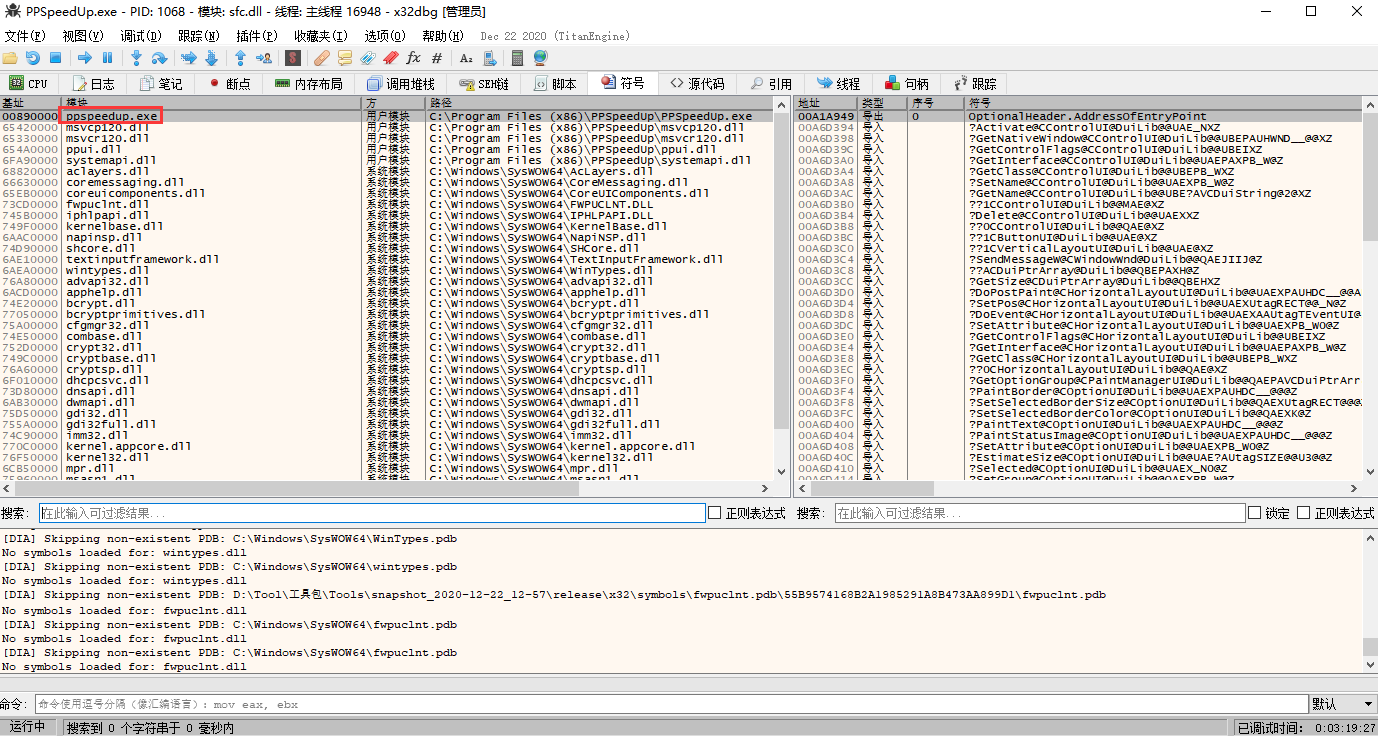Switch to the 日志 tab
This screenshot has height=736, width=1378.
[x=93, y=84]
